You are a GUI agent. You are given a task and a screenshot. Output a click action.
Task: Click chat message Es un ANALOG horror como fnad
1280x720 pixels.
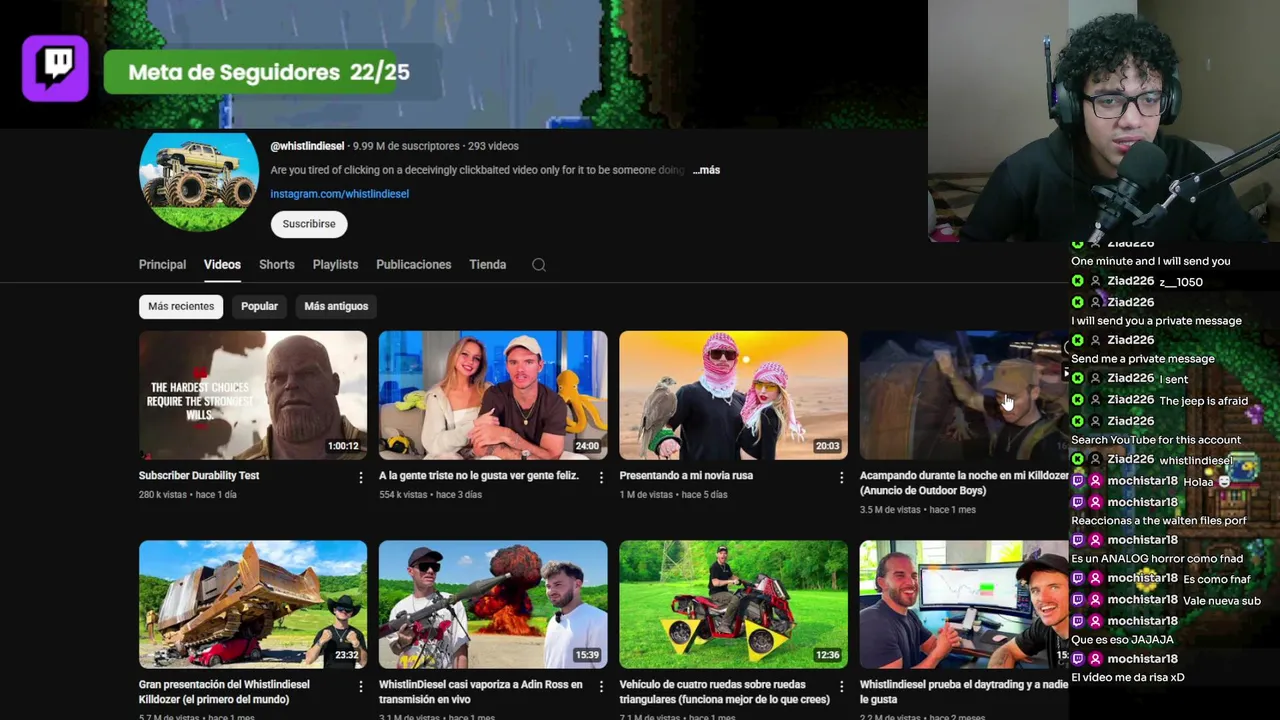pos(1157,559)
